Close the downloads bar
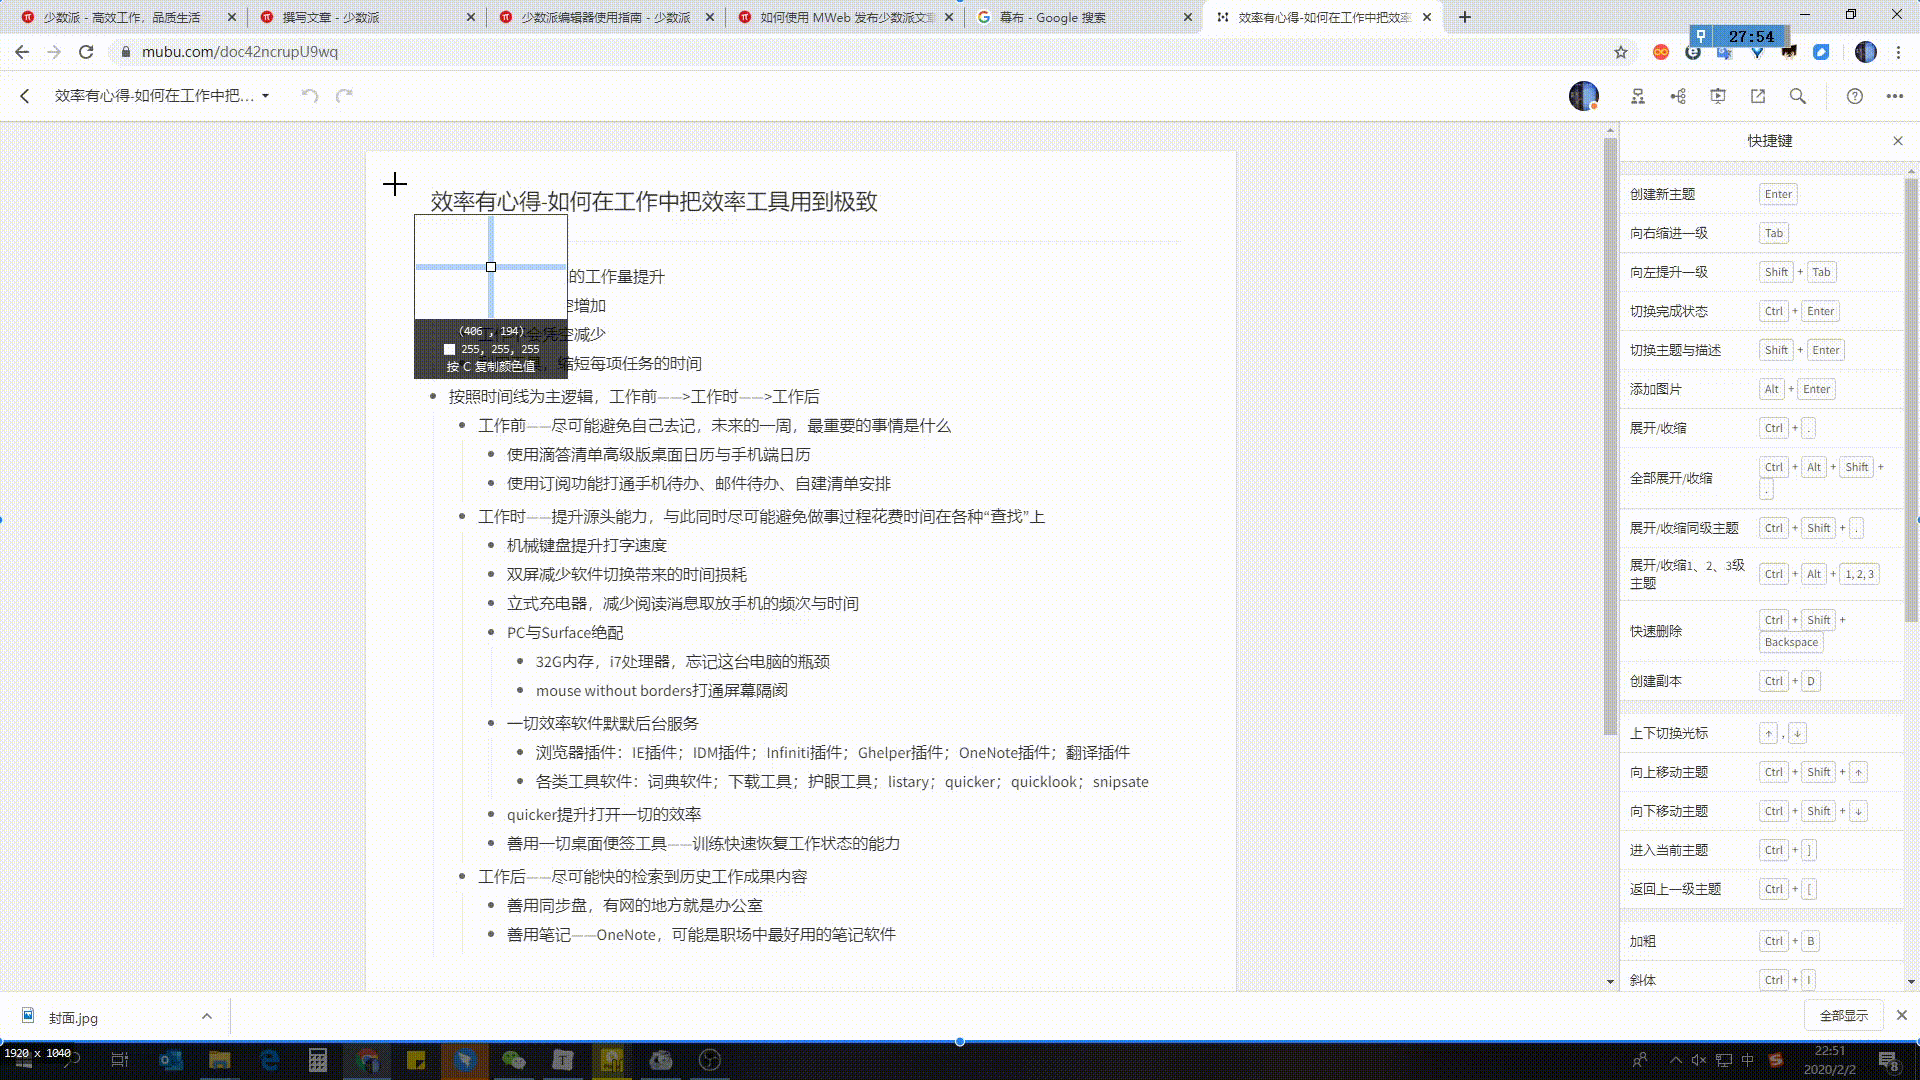 click(x=1902, y=1015)
